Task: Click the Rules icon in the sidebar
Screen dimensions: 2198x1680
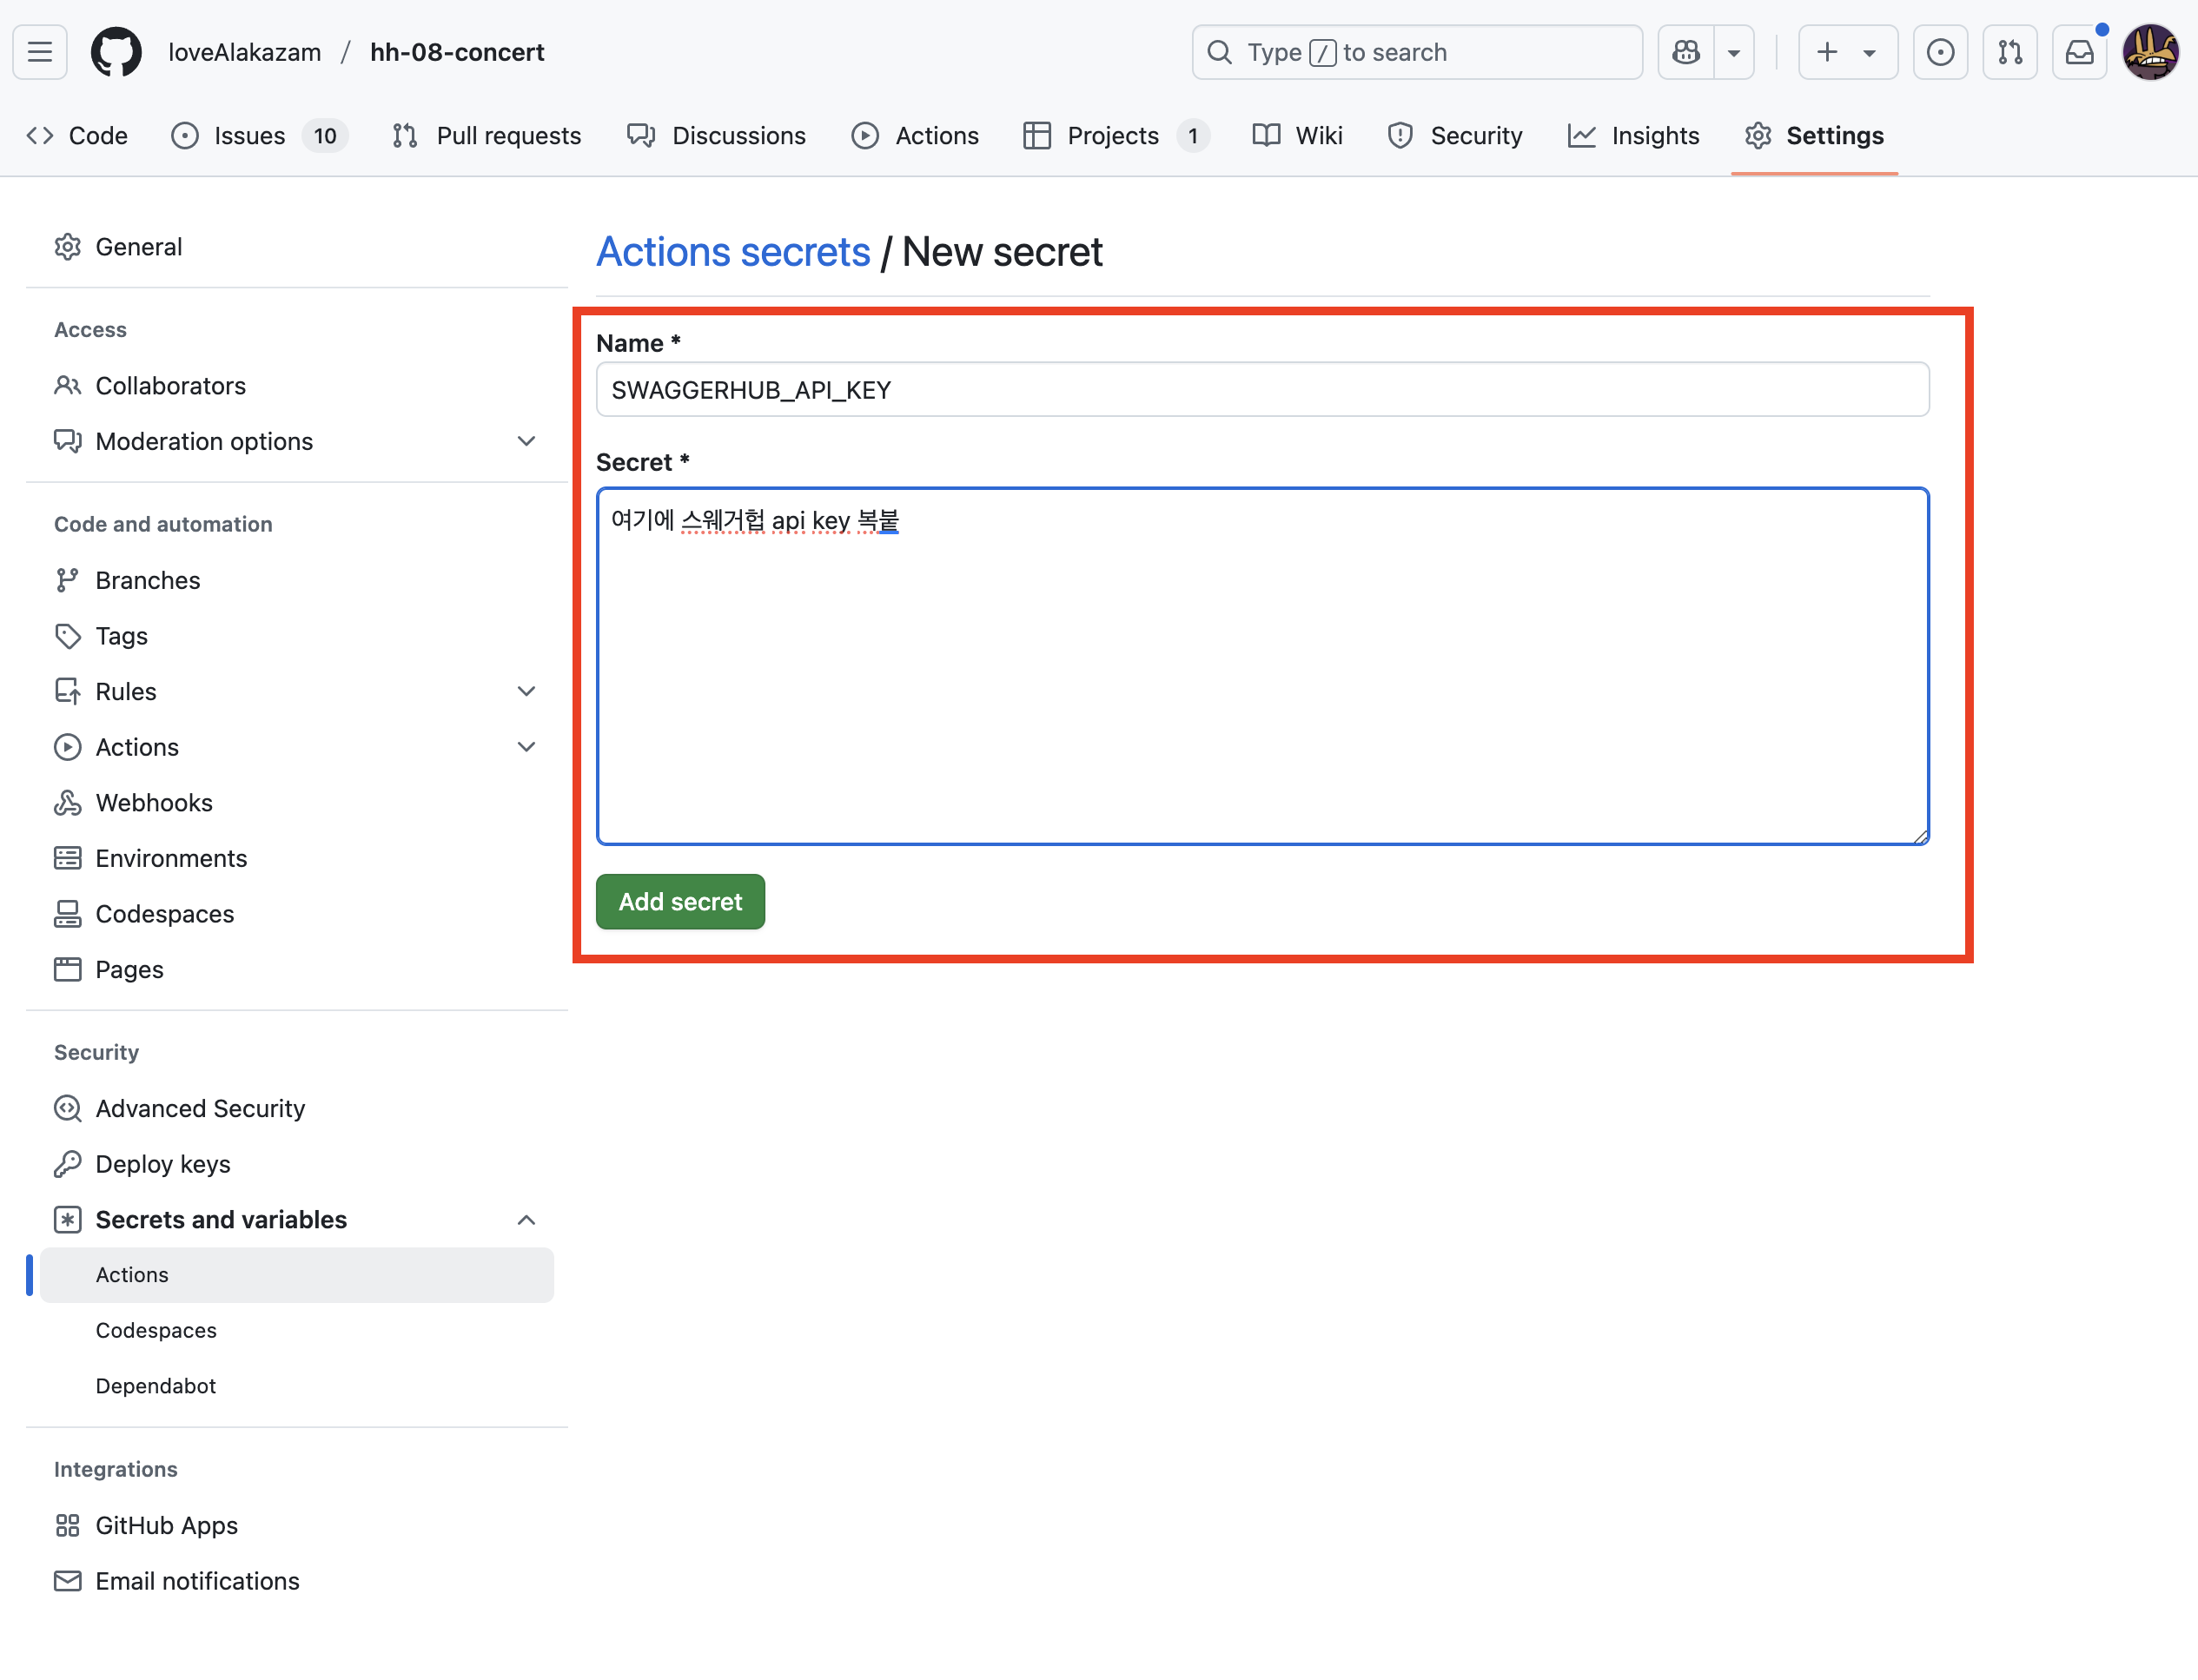Action: click(68, 692)
